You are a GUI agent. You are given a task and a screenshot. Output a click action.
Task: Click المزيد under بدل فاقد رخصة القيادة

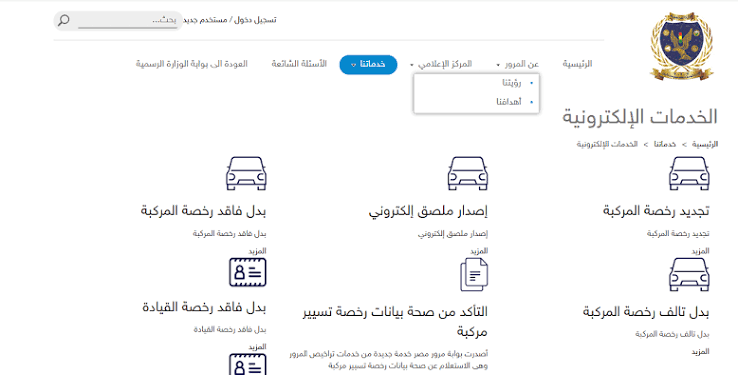pos(257,347)
